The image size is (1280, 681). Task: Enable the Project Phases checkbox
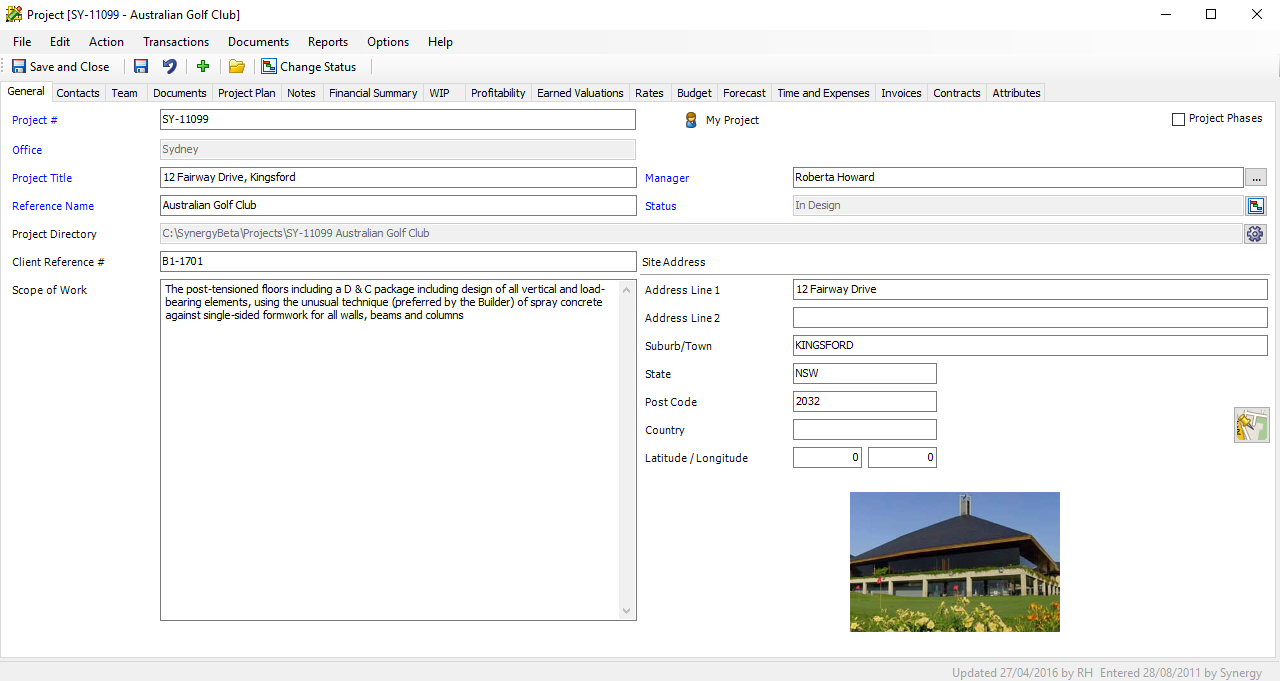(x=1178, y=119)
